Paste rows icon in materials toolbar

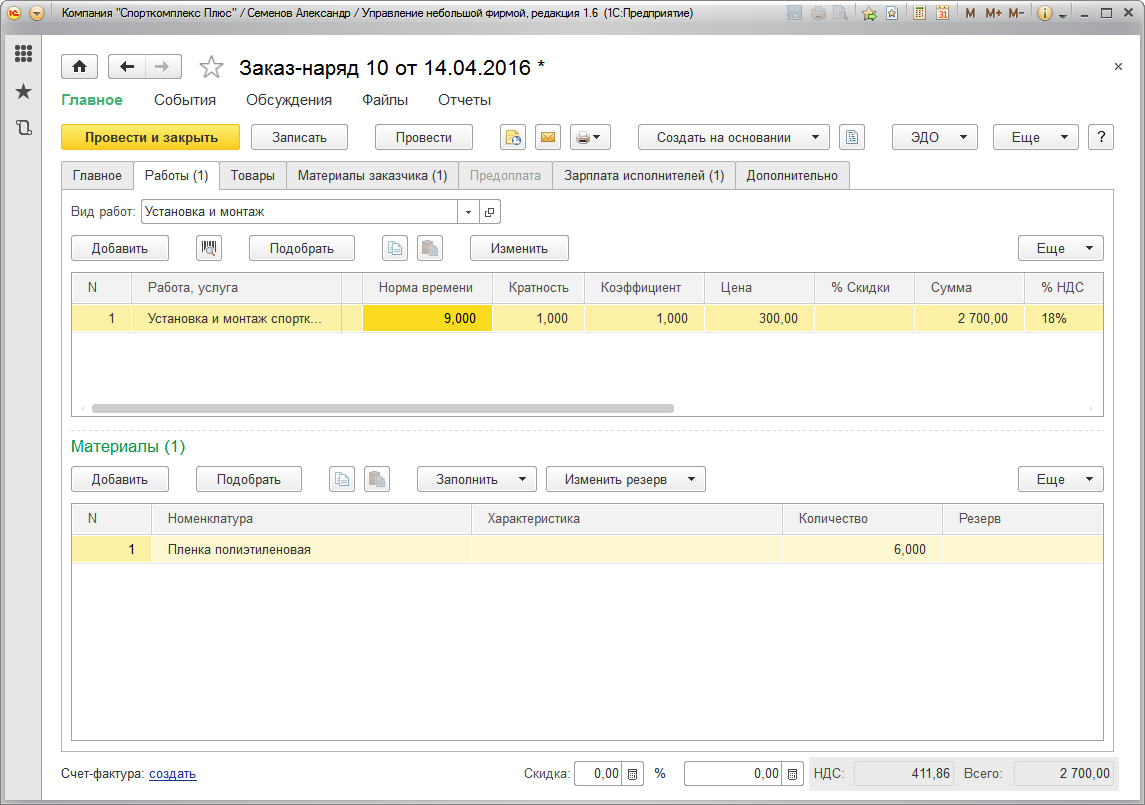pyautogui.click(x=377, y=479)
